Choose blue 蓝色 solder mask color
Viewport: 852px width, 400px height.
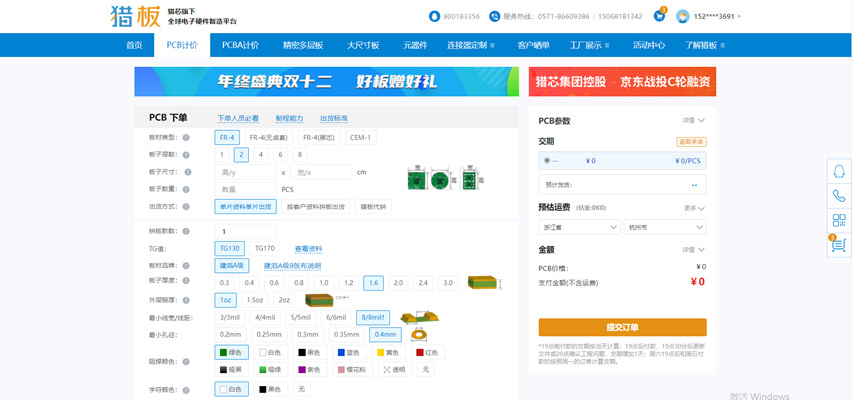point(348,352)
